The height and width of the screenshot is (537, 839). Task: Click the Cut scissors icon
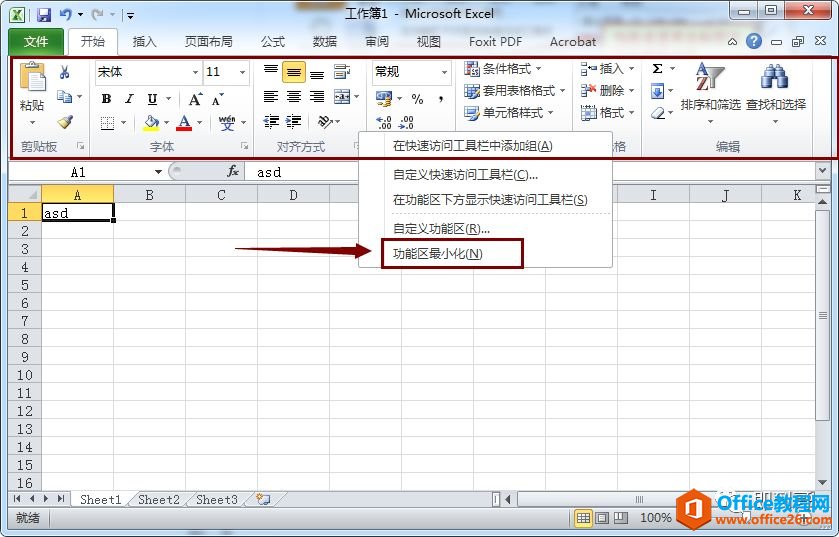pos(65,72)
